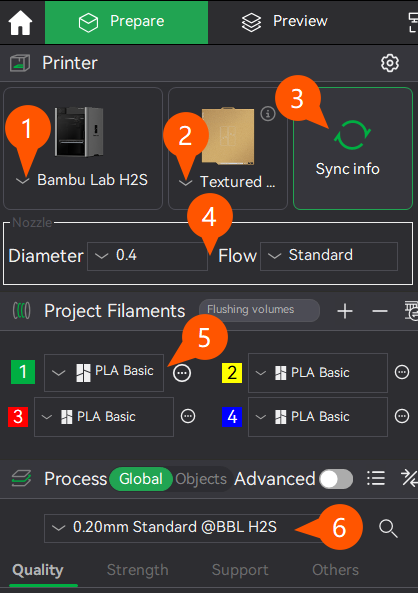Open the Others settings tab
The image size is (418, 593).
click(336, 570)
